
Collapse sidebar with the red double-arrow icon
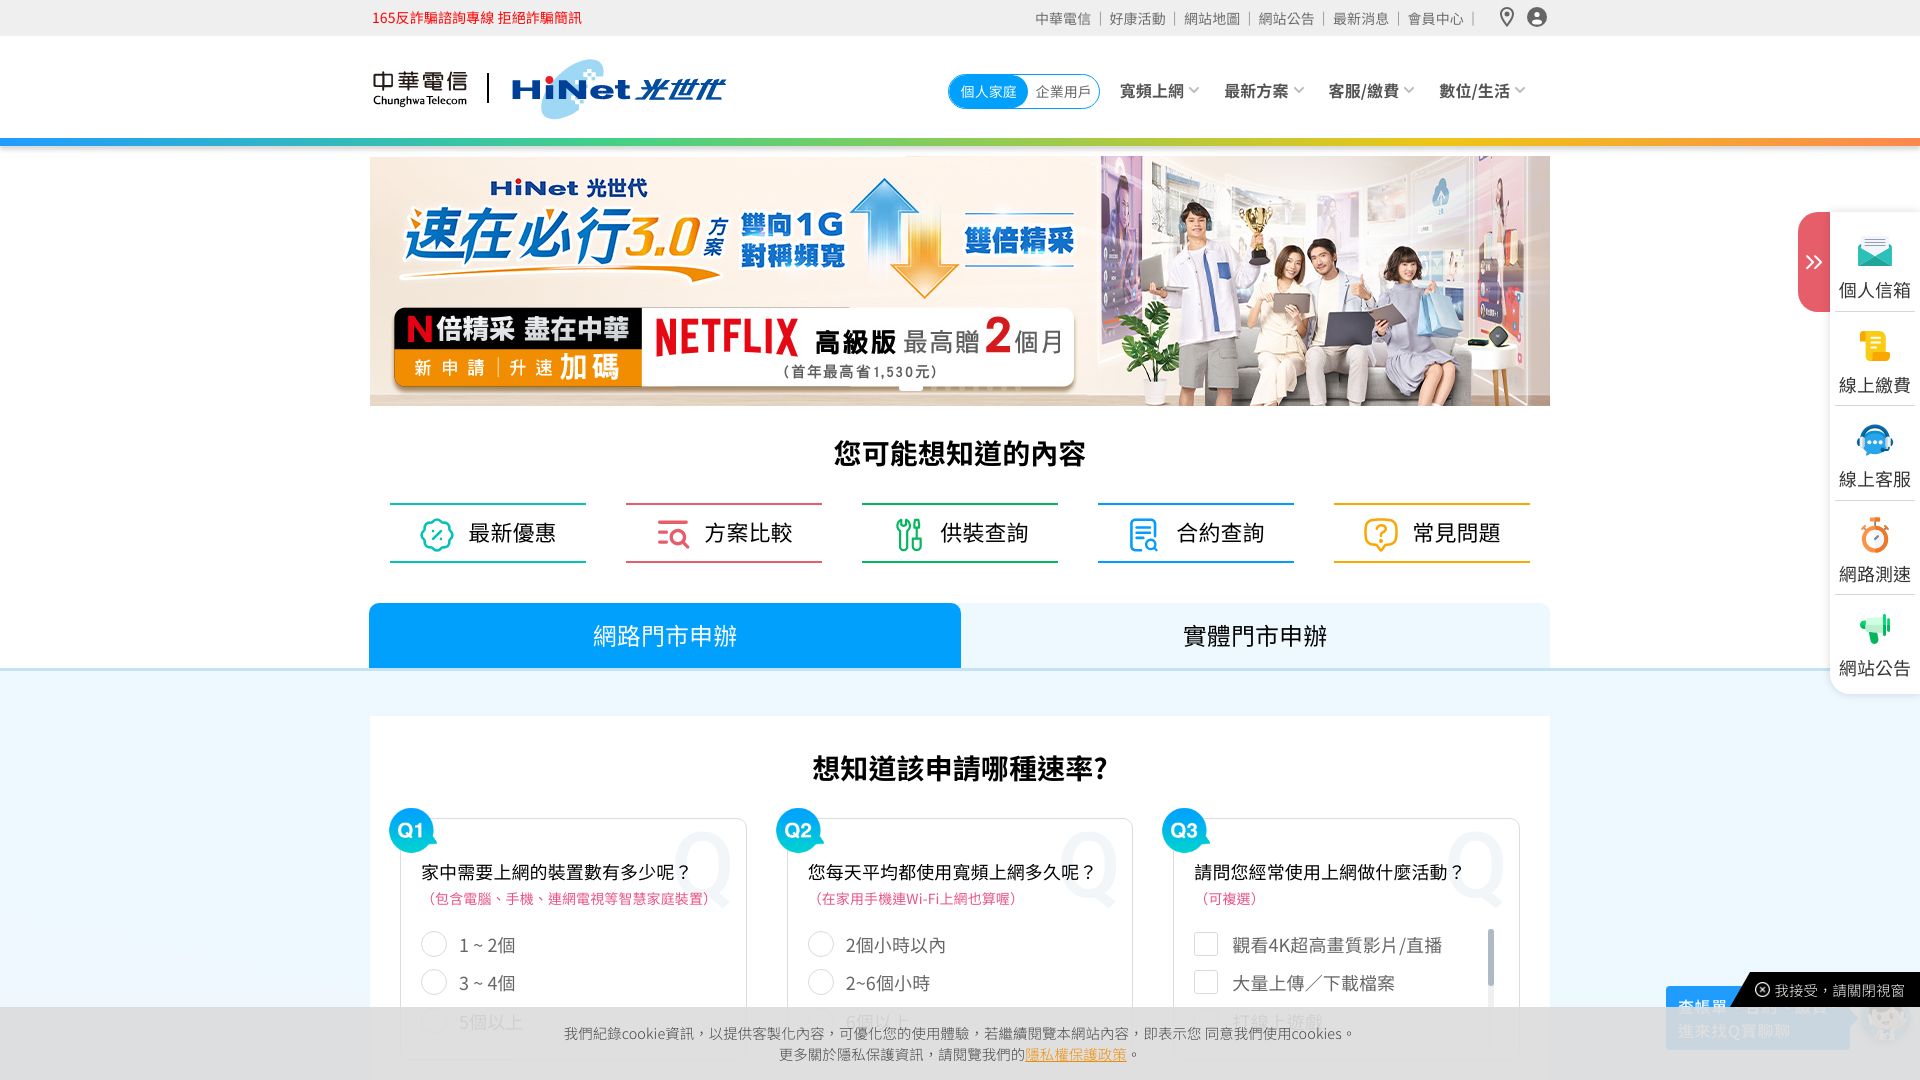pos(1813,262)
